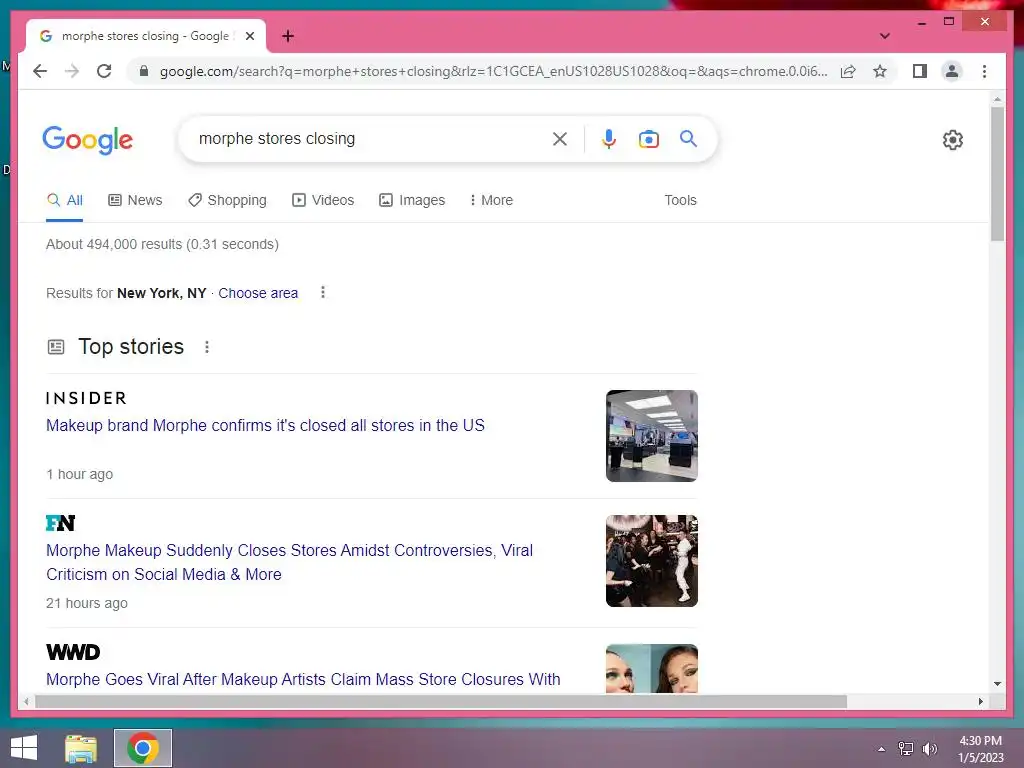Viewport: 1024px width, 768px height.
Task: Click the FN publisher logo
Action: coord(61,523)
